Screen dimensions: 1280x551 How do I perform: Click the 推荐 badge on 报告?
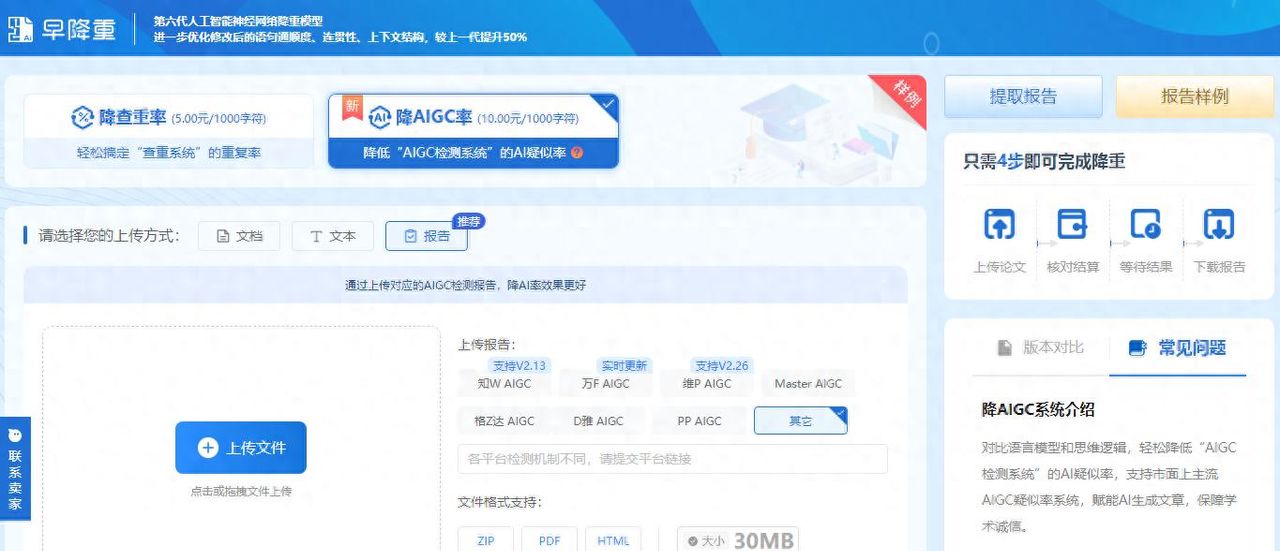click(x=469, y=220)
